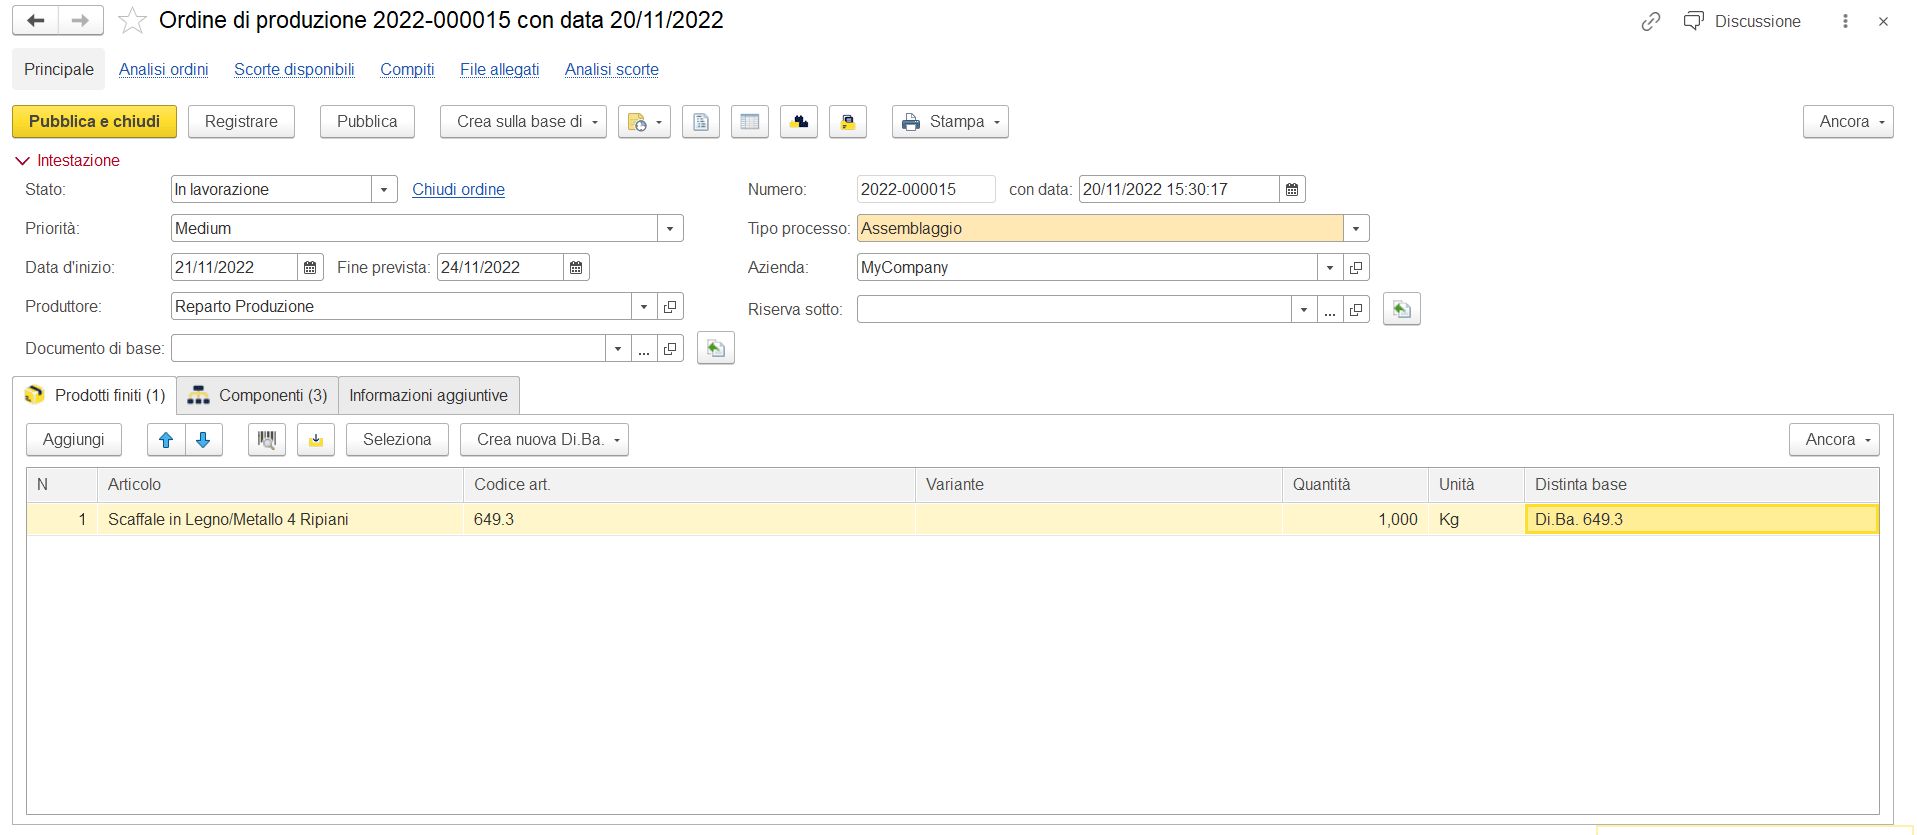Click Pubblica e chiudi button

(94, 121)
